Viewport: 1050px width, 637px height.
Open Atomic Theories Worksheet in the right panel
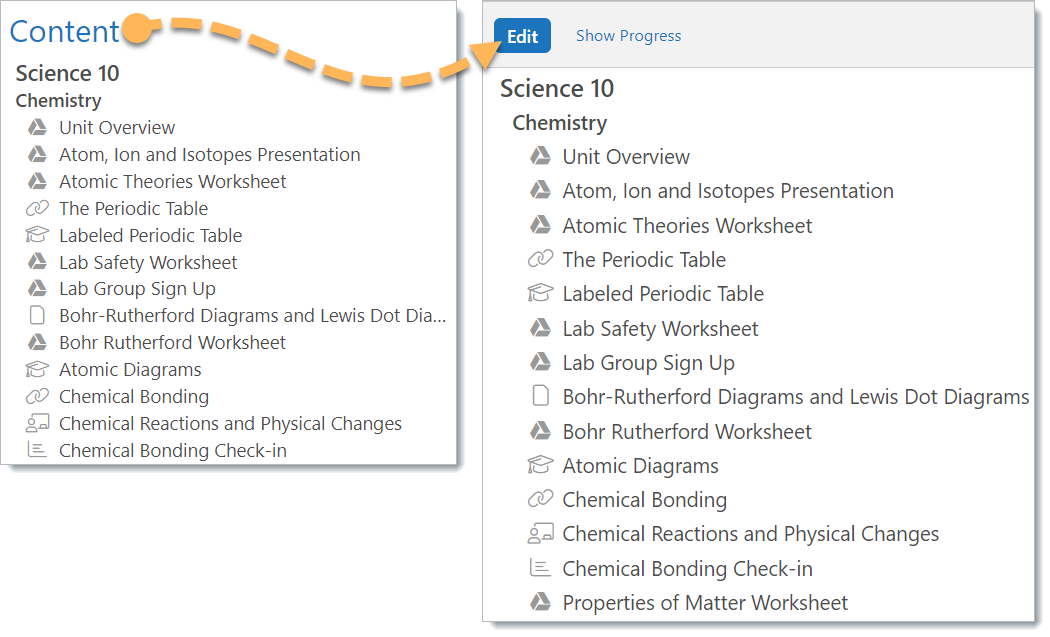(x=687, y=226)
